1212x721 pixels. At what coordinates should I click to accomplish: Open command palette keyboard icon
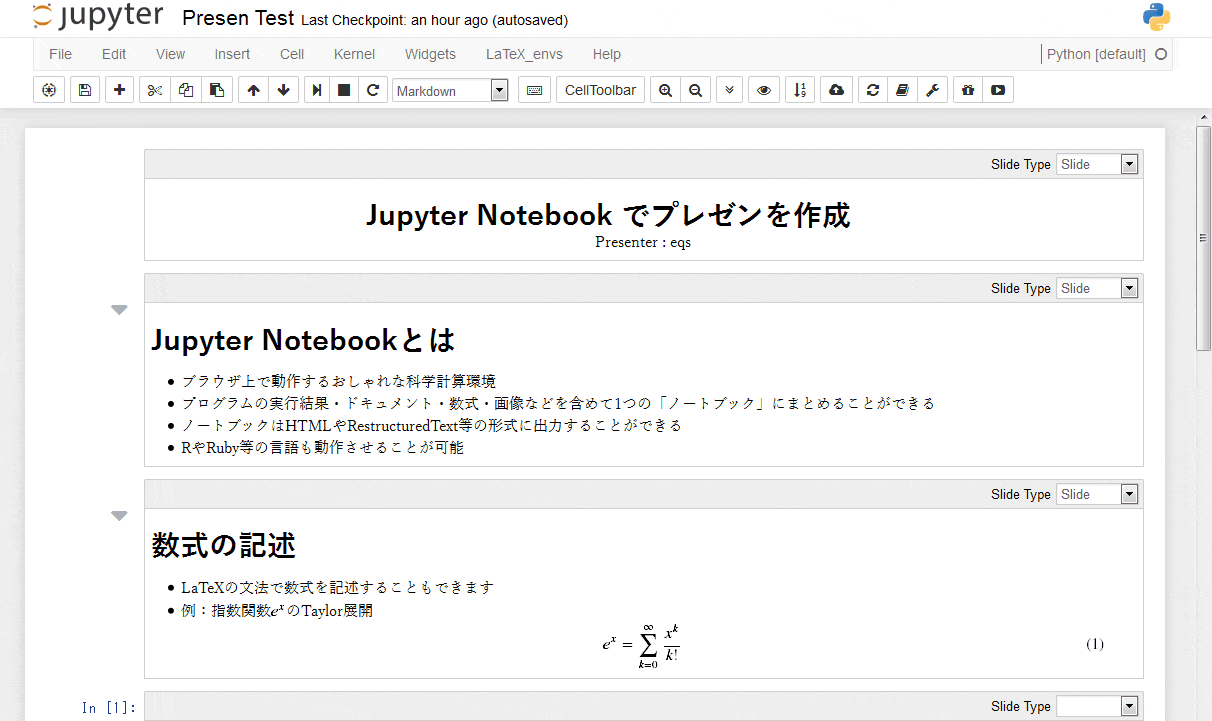click(534, 90)
